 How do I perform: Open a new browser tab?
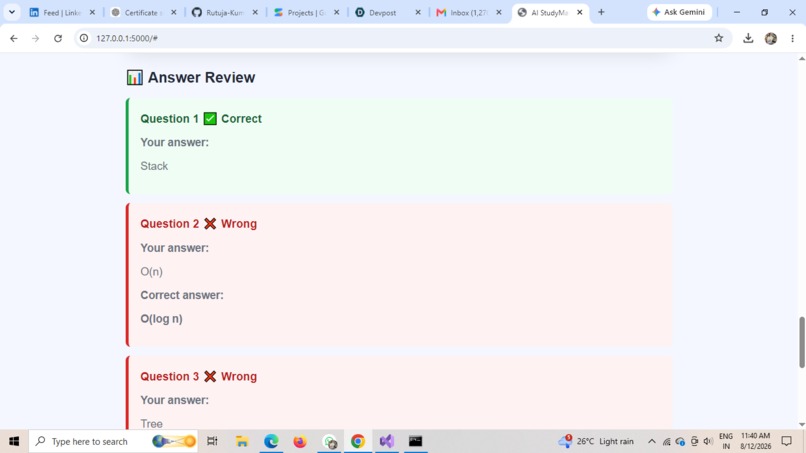pos(601,12)
